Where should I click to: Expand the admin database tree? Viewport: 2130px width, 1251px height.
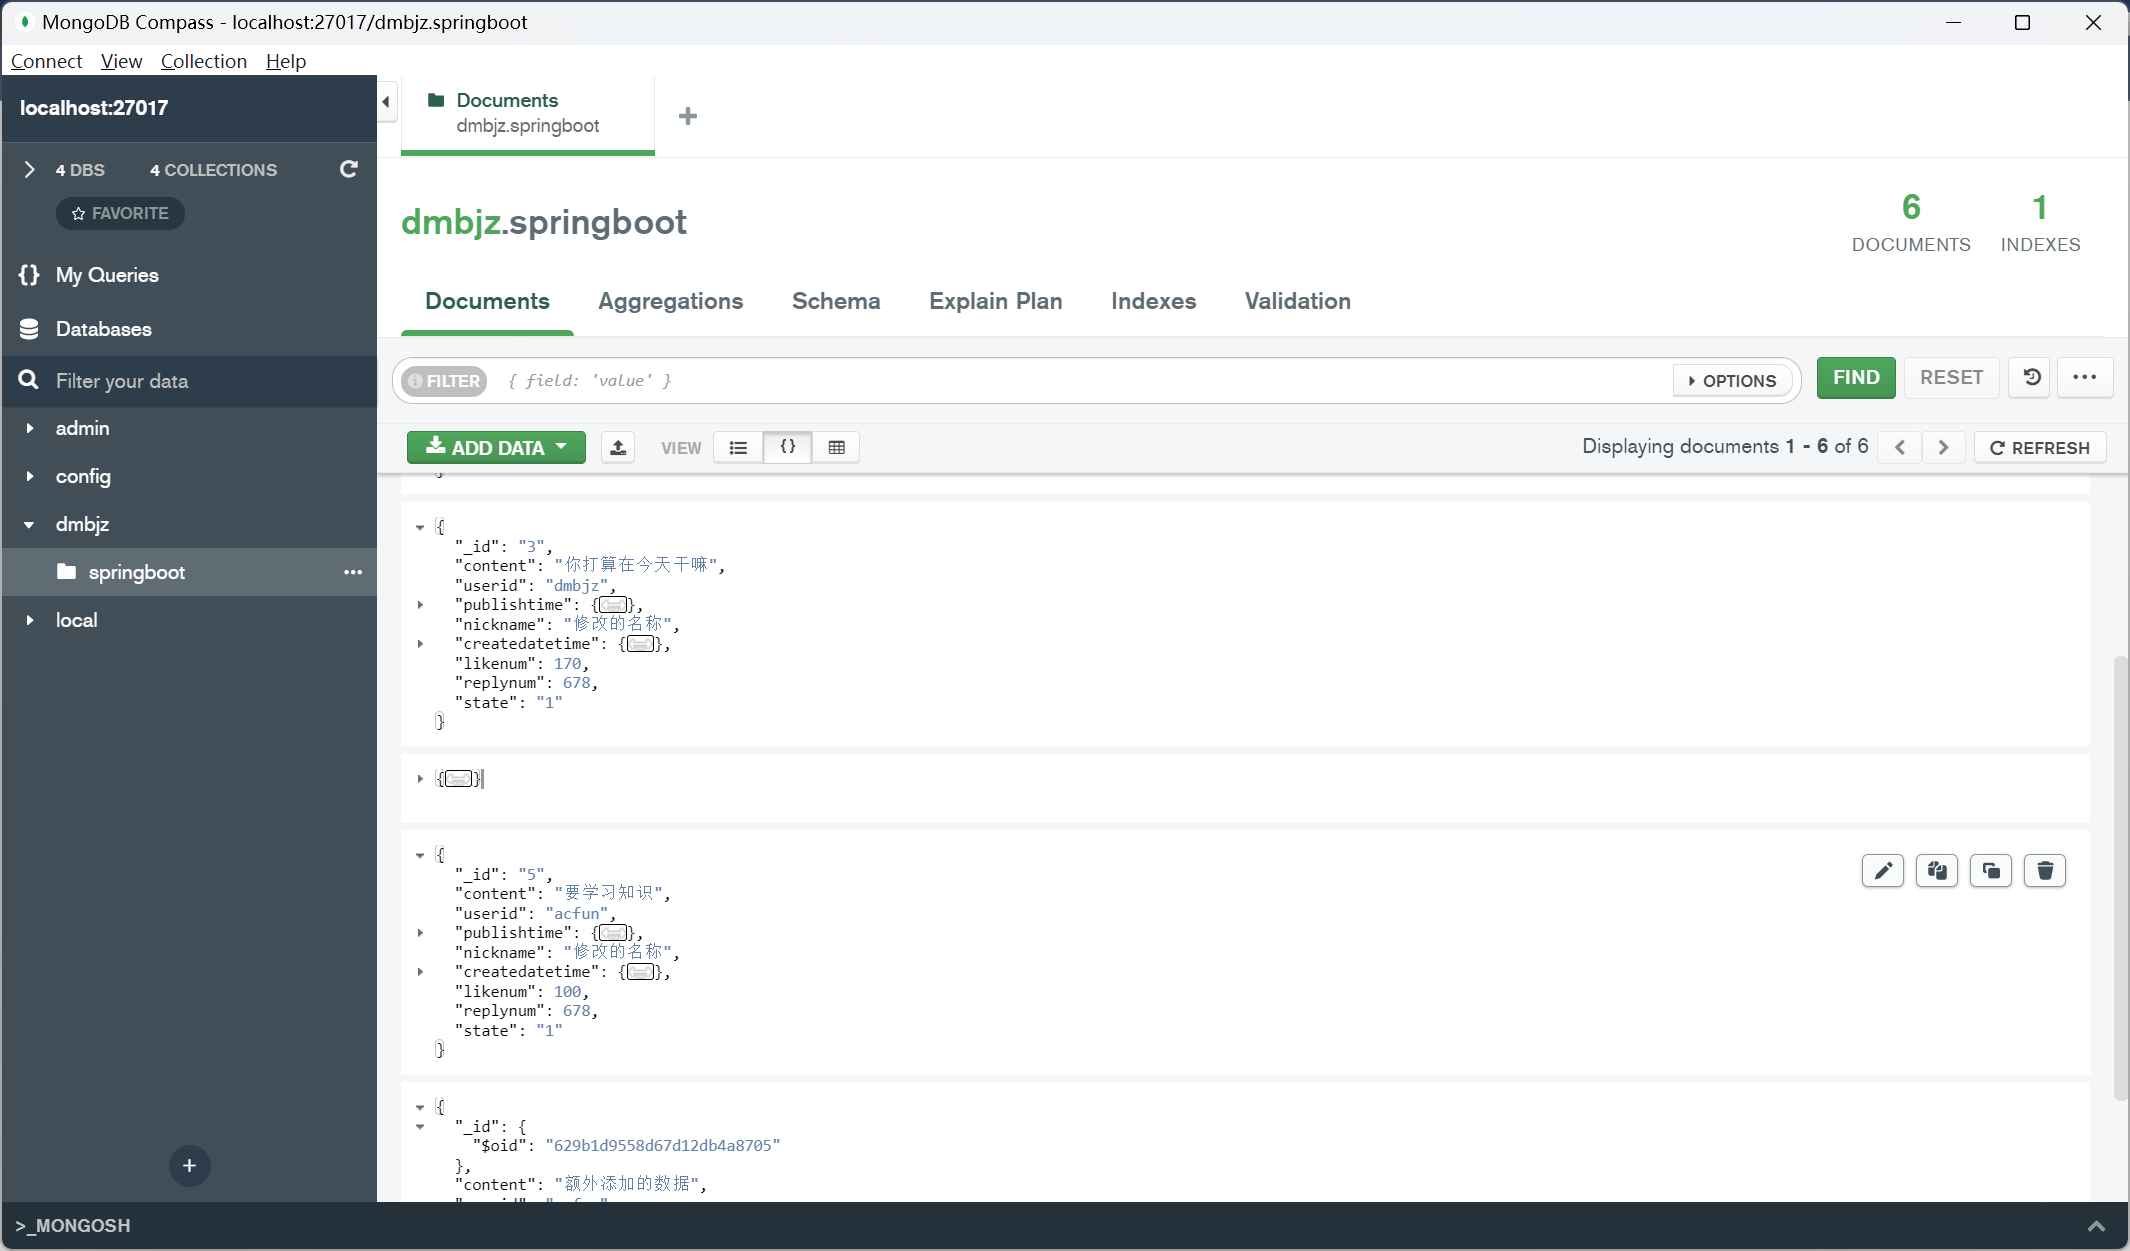pos(30,428)
